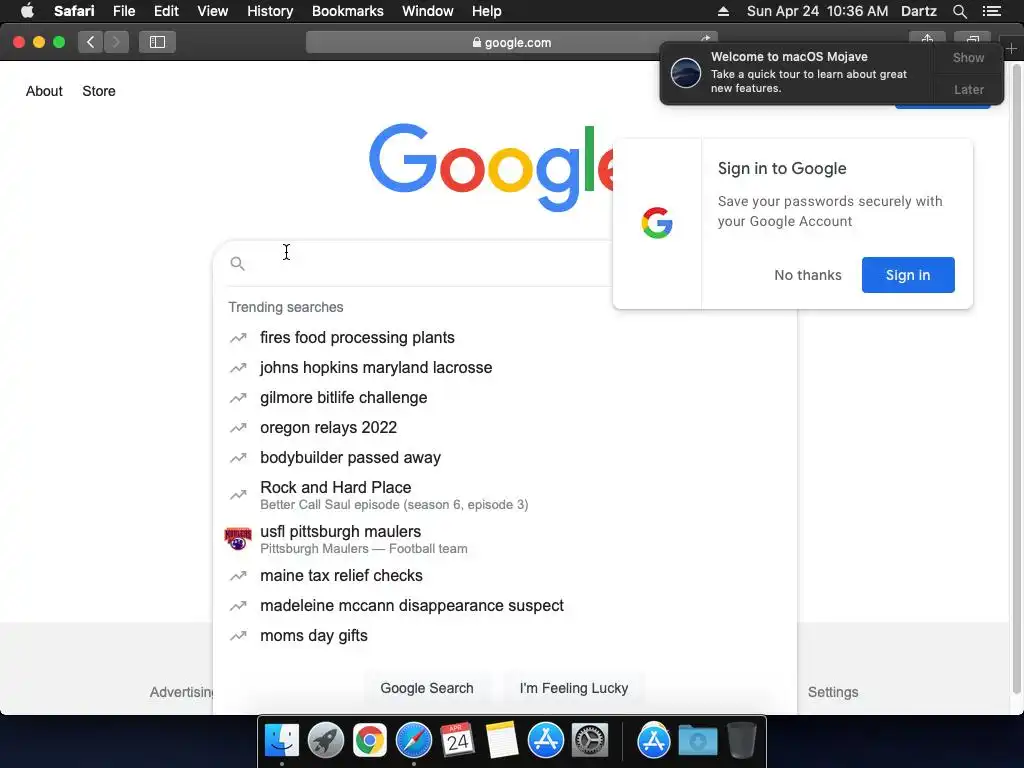Click the magnifier icon in search box
1024x768 pixels.
238,263
